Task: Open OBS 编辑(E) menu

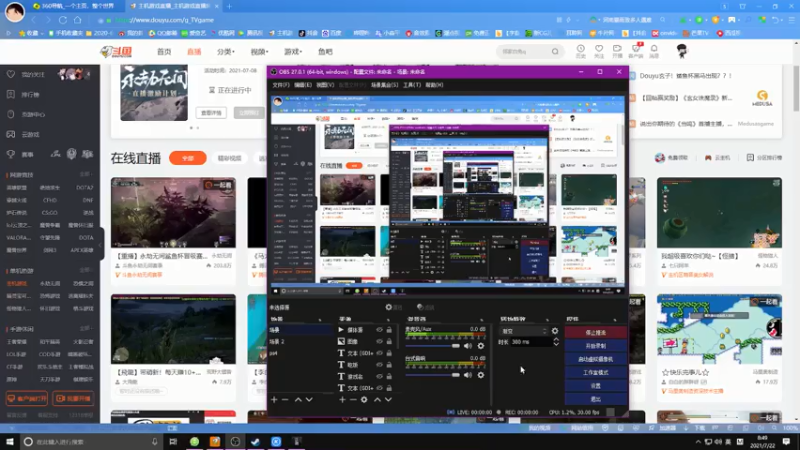Action: [x=303, y=85]
